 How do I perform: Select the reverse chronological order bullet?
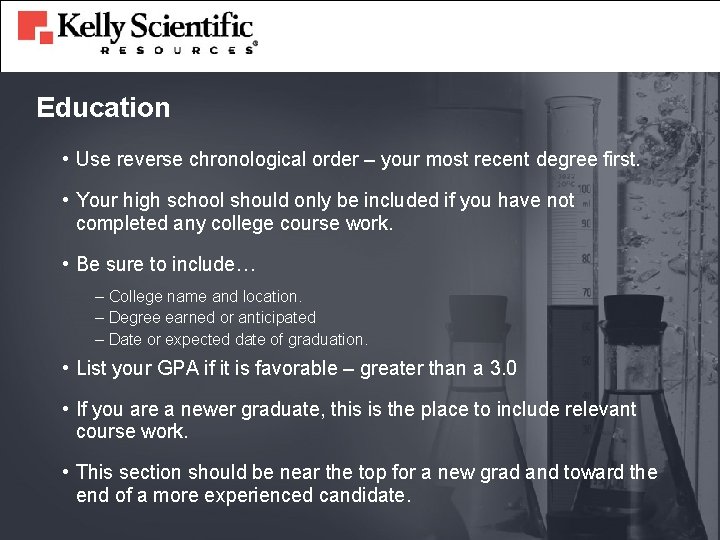[x=357, y=159]
